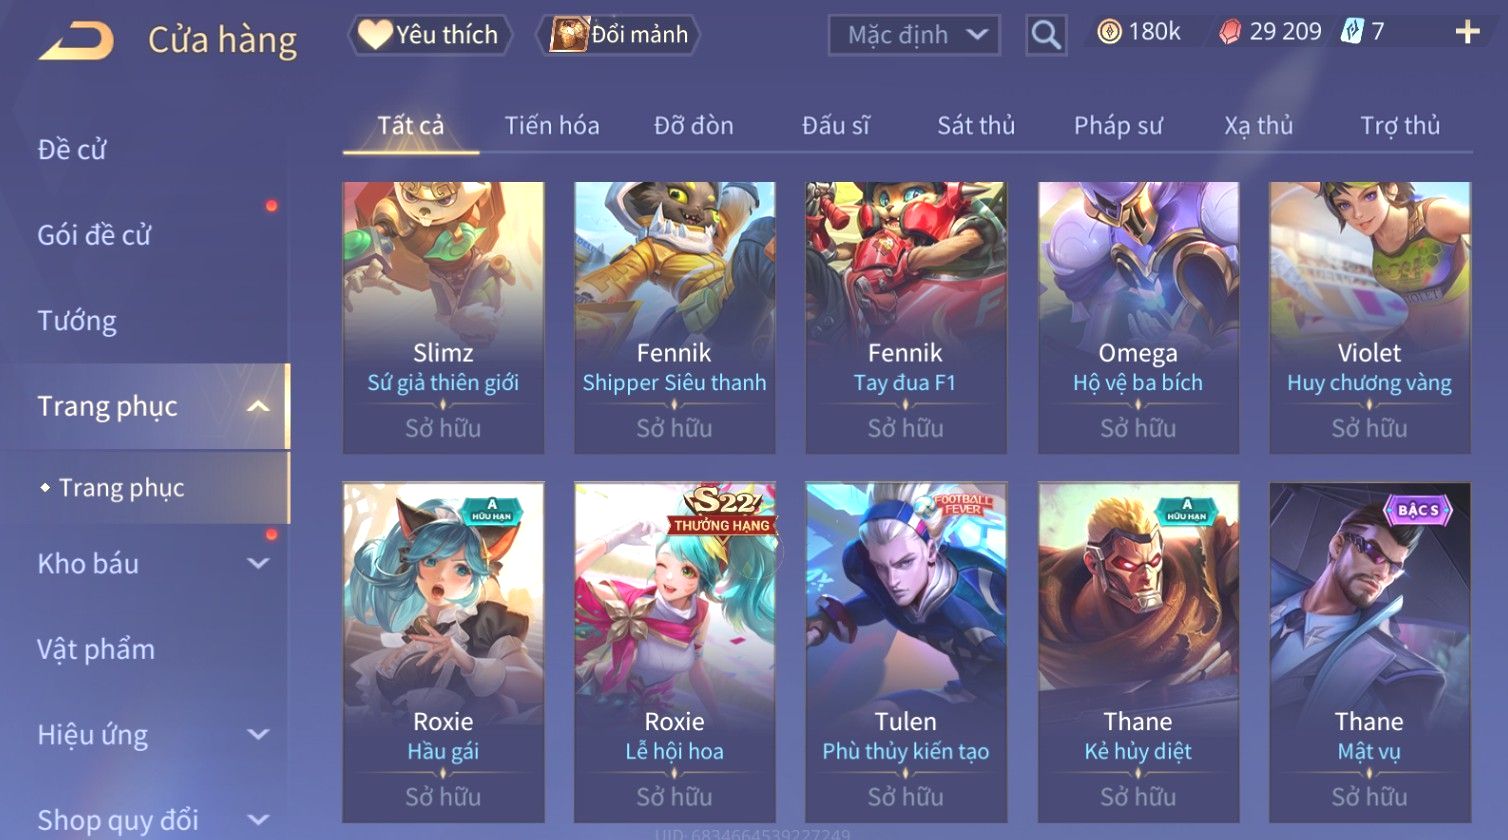Click the blue voucher icon showing 7

[1352, 32]
